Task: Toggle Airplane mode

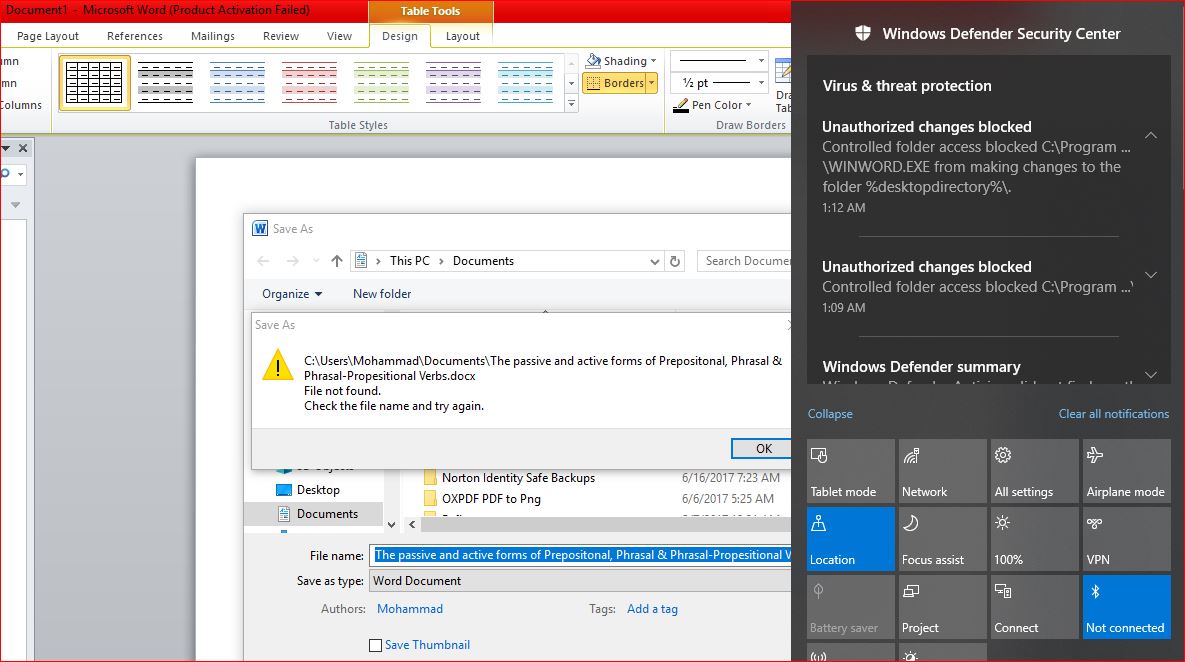Action: click(1127, 471)
